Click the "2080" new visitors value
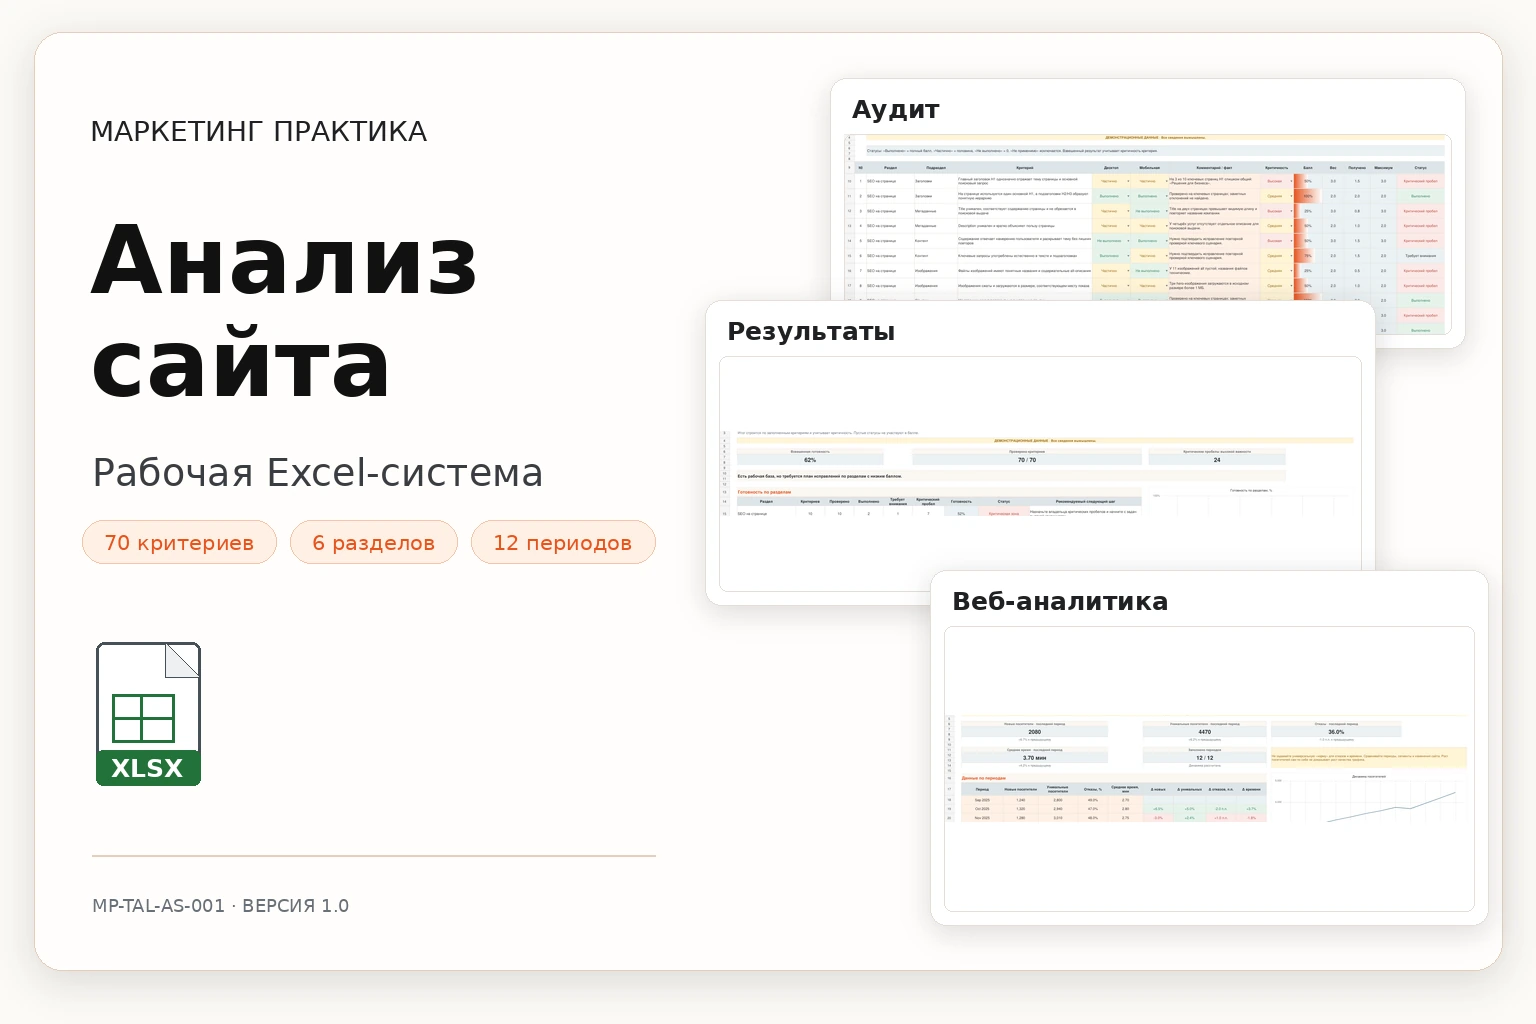The height and width of the screenshot is (1024, 1536). [x=1034, y=732]
